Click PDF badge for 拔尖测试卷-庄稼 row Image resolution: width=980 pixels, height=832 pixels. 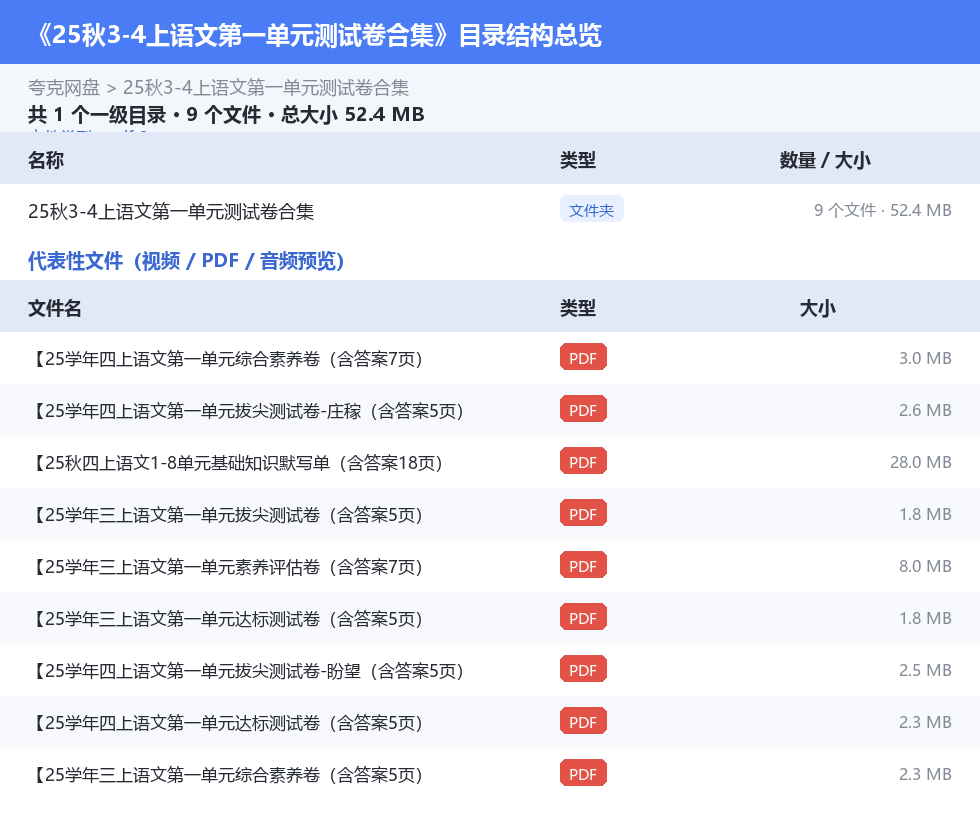tap(583, 409)
